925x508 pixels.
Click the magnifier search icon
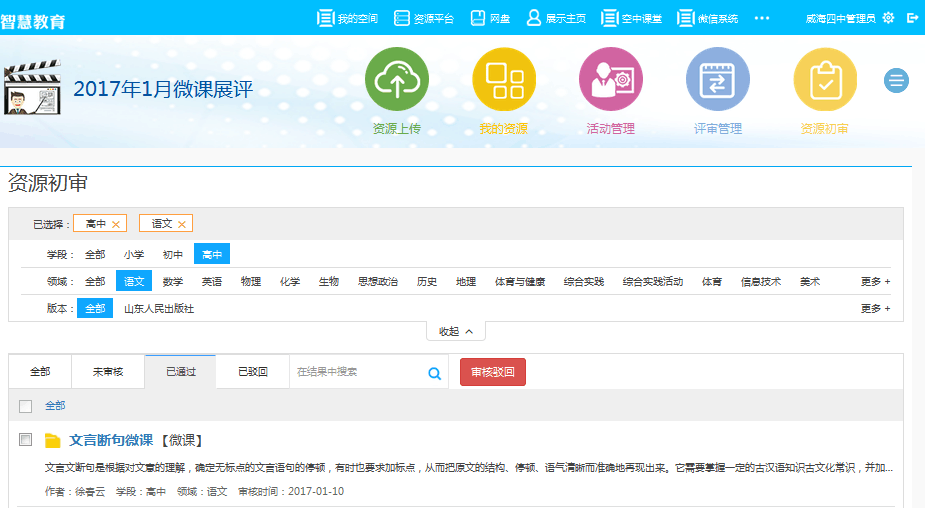435,373
